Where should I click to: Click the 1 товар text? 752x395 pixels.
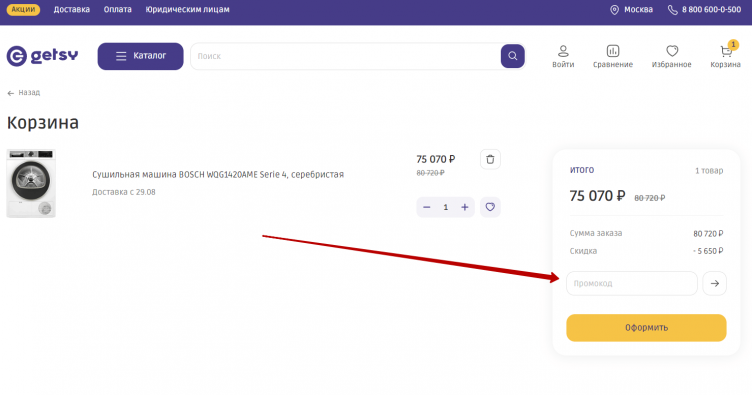(709, 171)
